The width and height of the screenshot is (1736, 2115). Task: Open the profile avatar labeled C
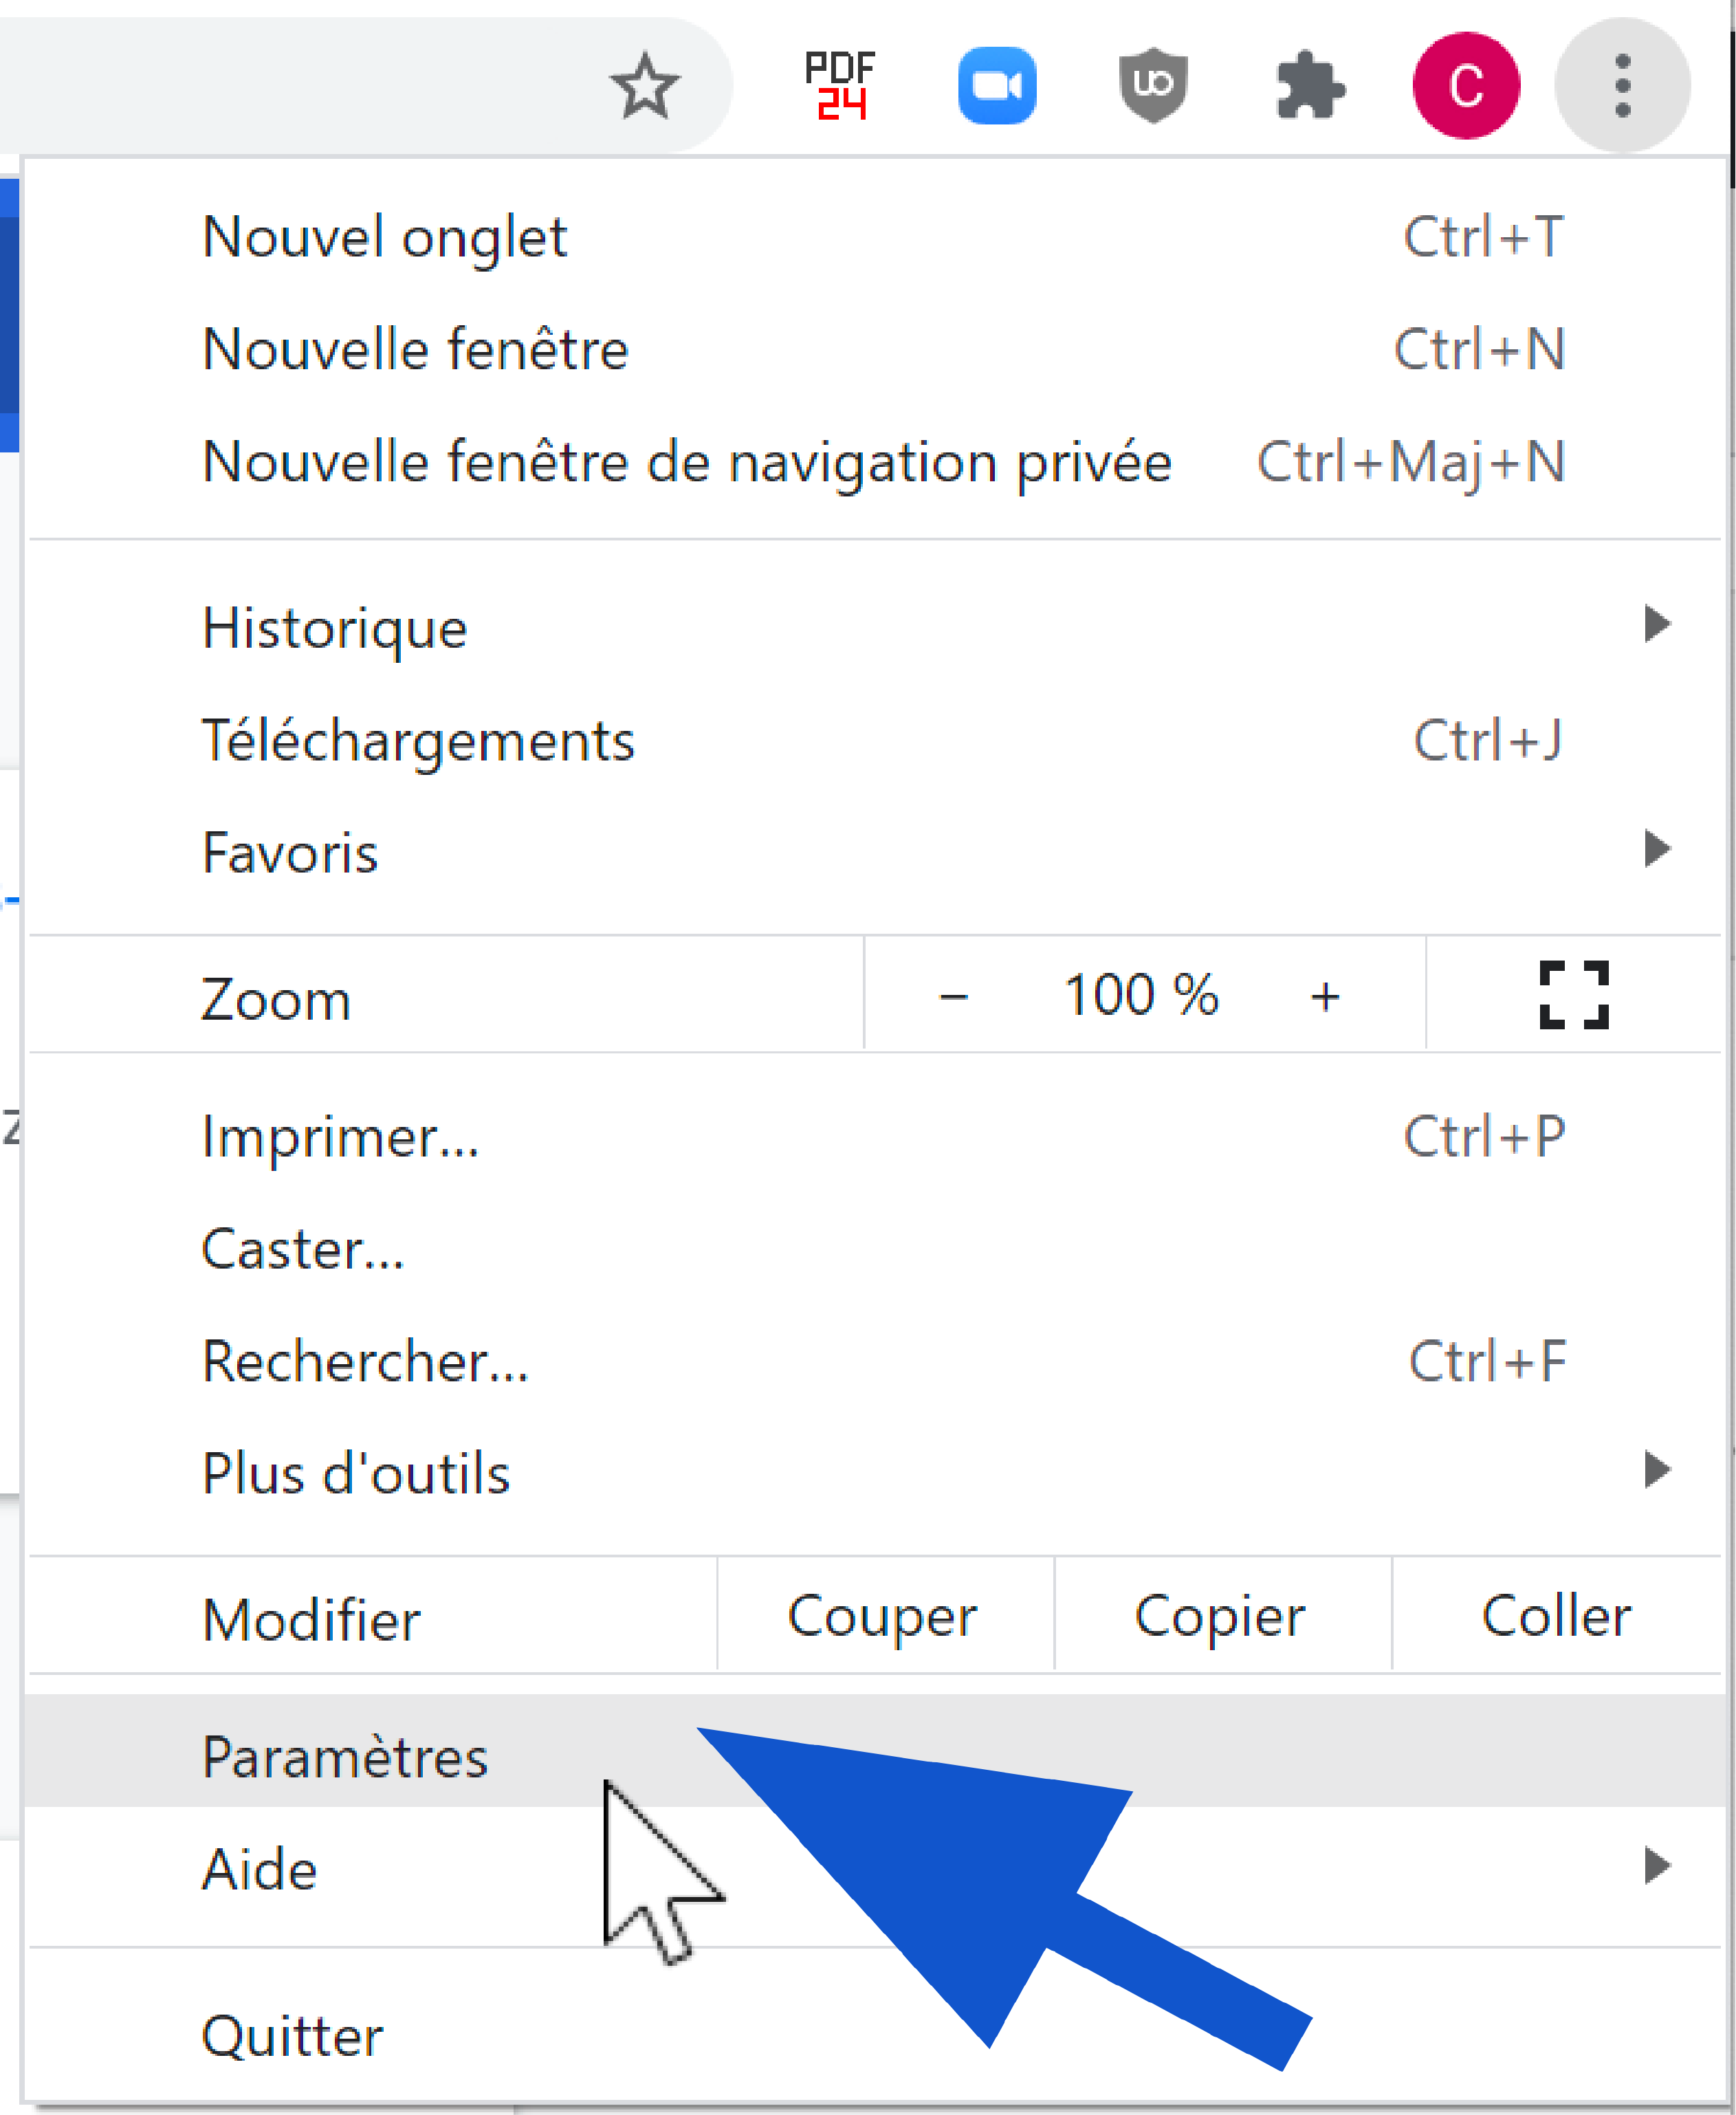click(1466, 86)
